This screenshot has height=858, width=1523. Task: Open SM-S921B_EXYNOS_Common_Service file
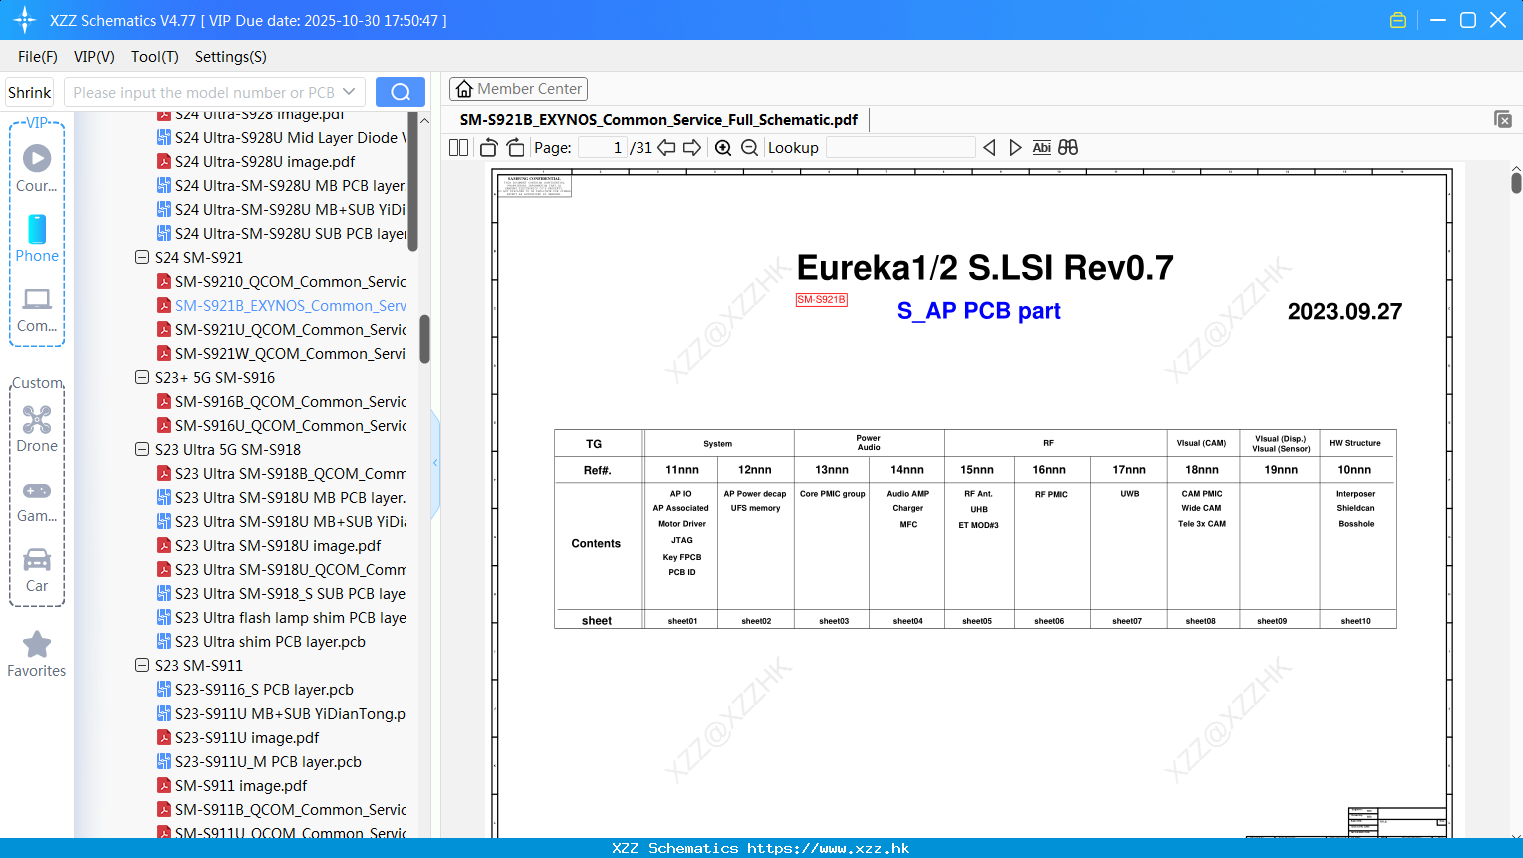point(282,305)
